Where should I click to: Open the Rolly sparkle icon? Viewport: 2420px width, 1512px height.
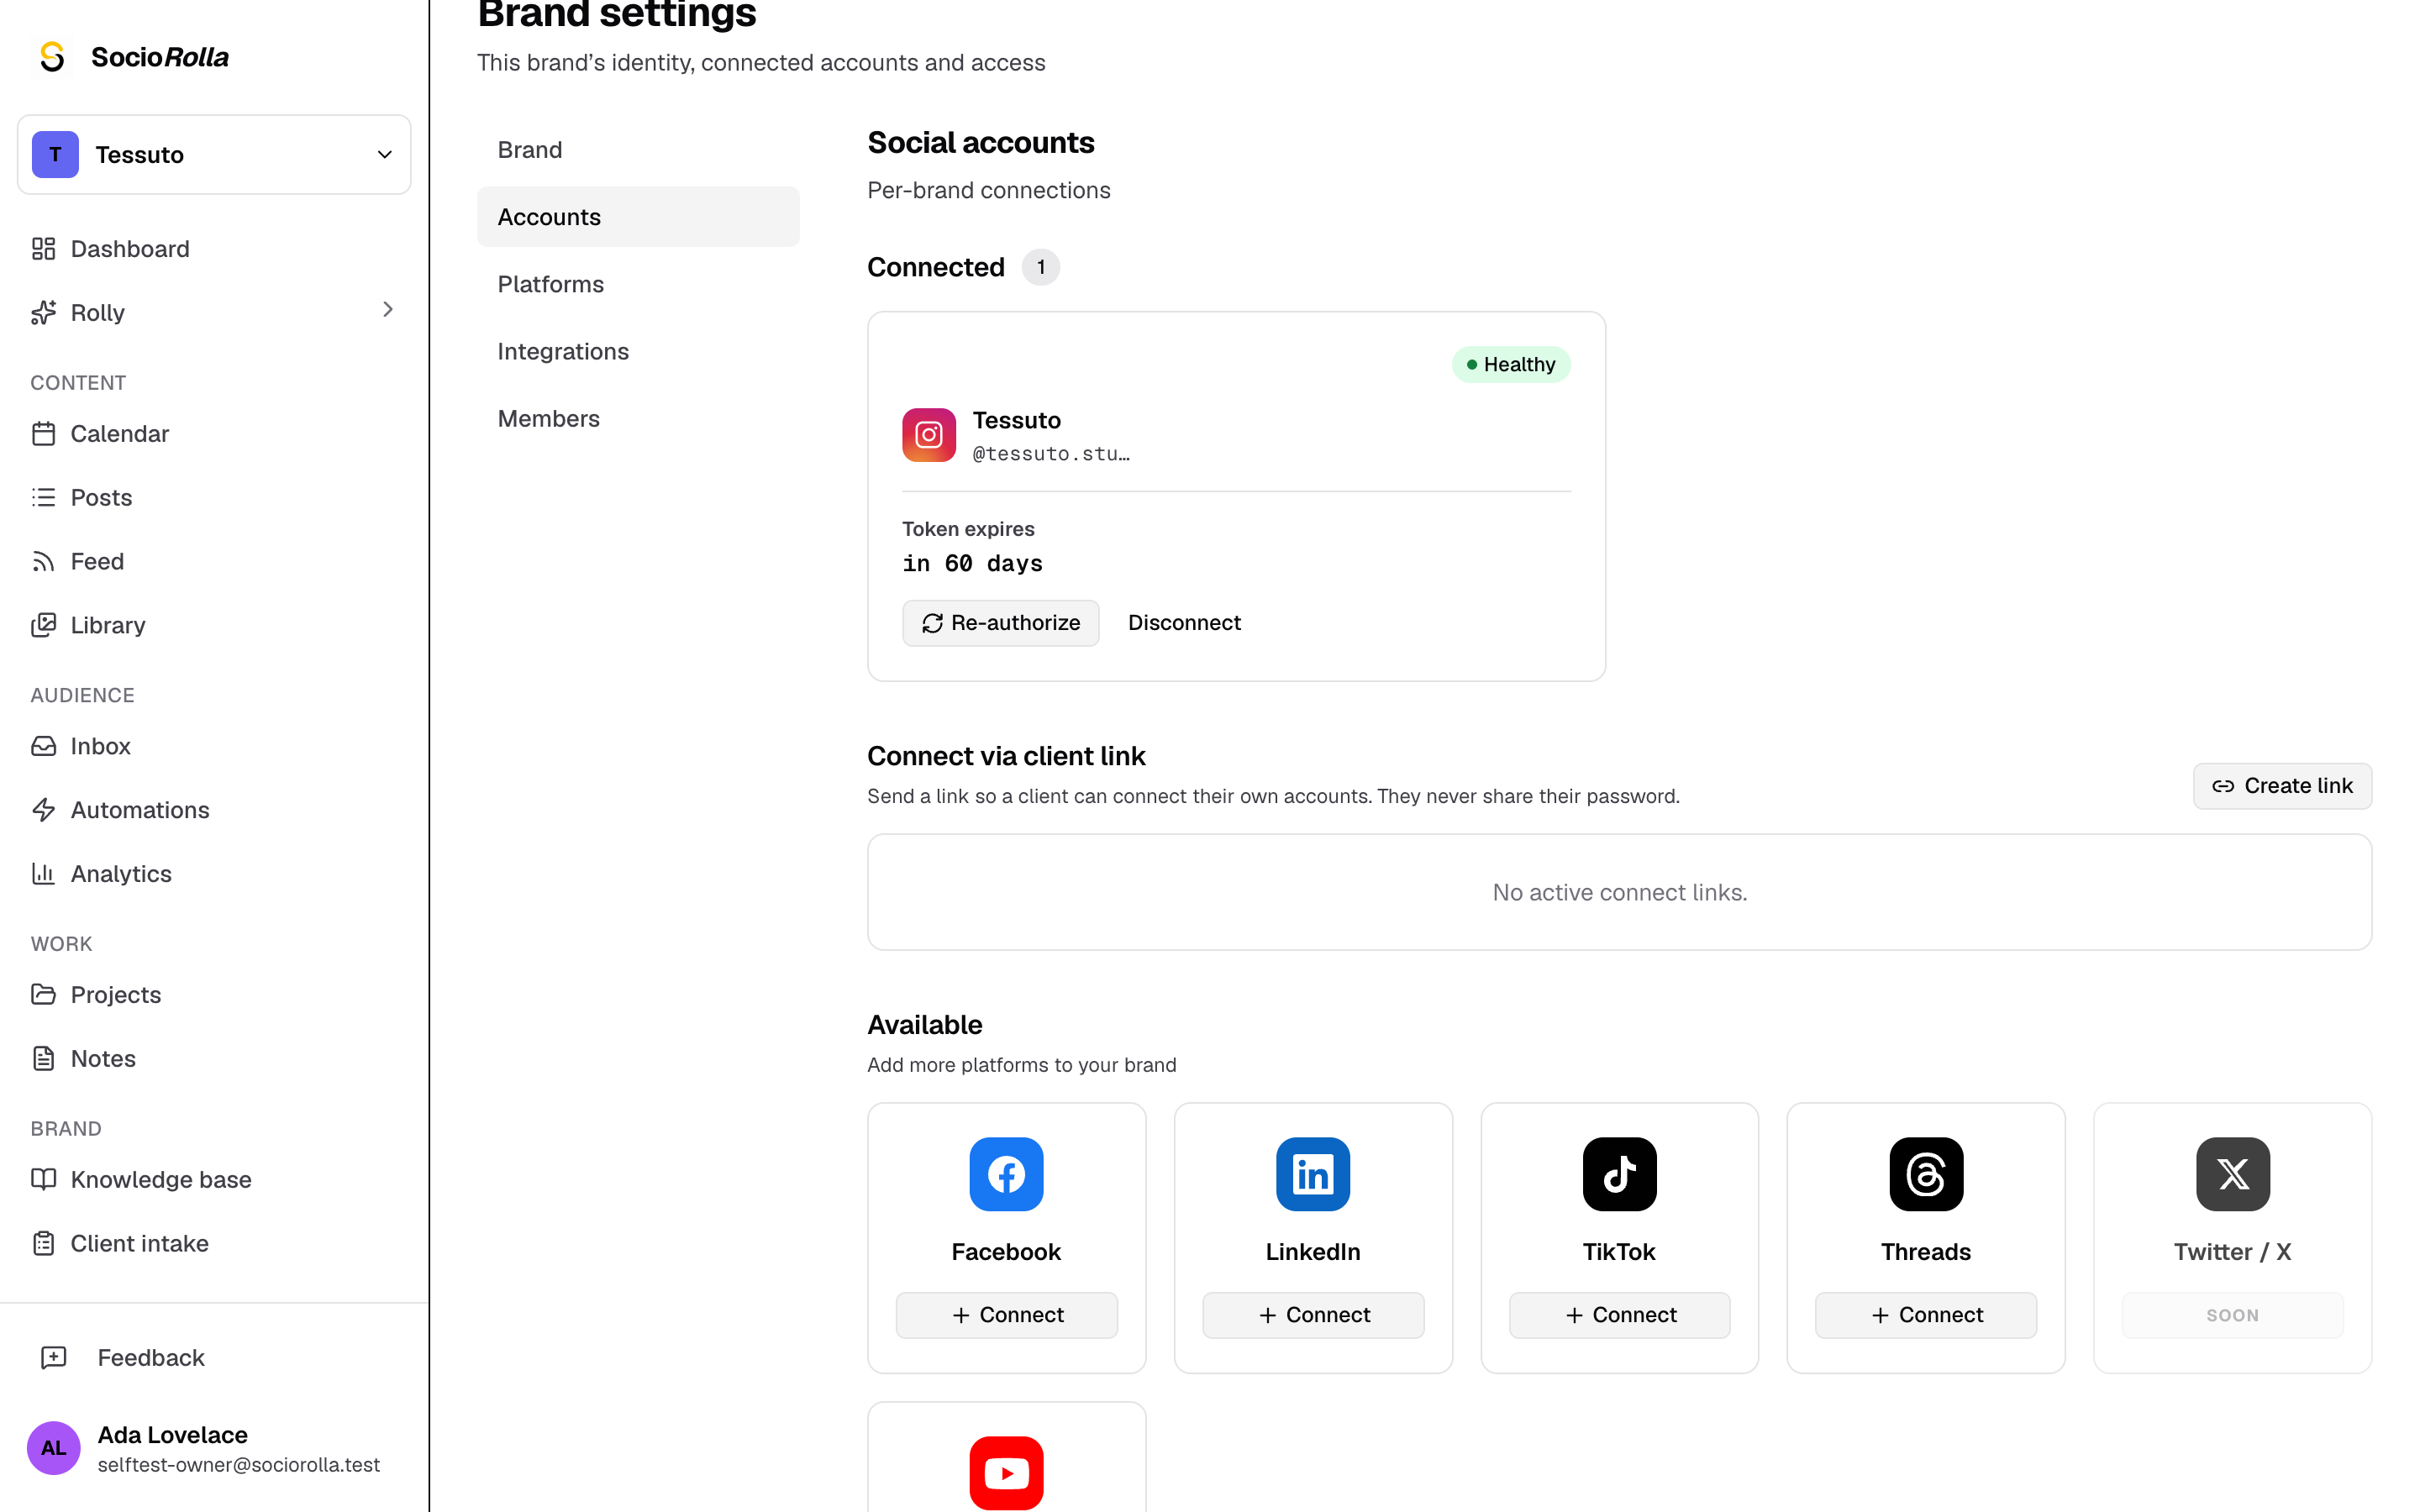click(x=43, y=313)
